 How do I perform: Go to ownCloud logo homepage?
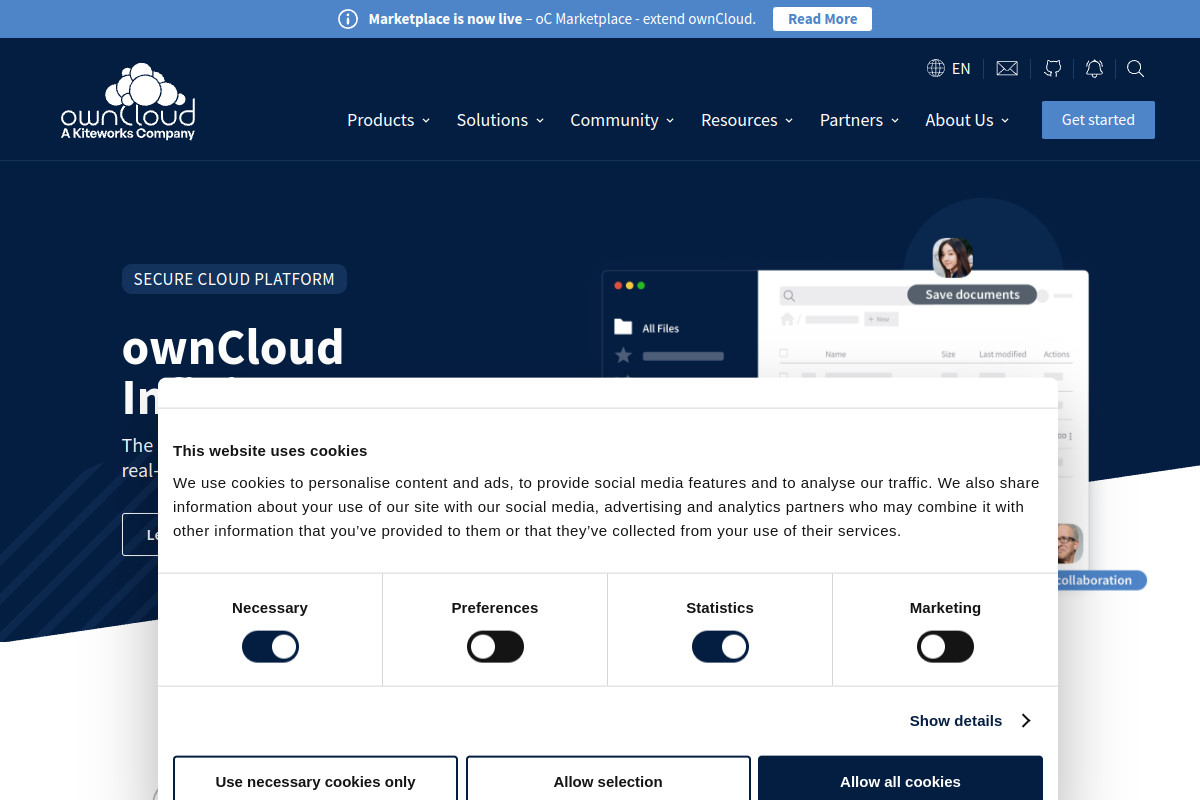pyautogui.click(x=128, y=101)
